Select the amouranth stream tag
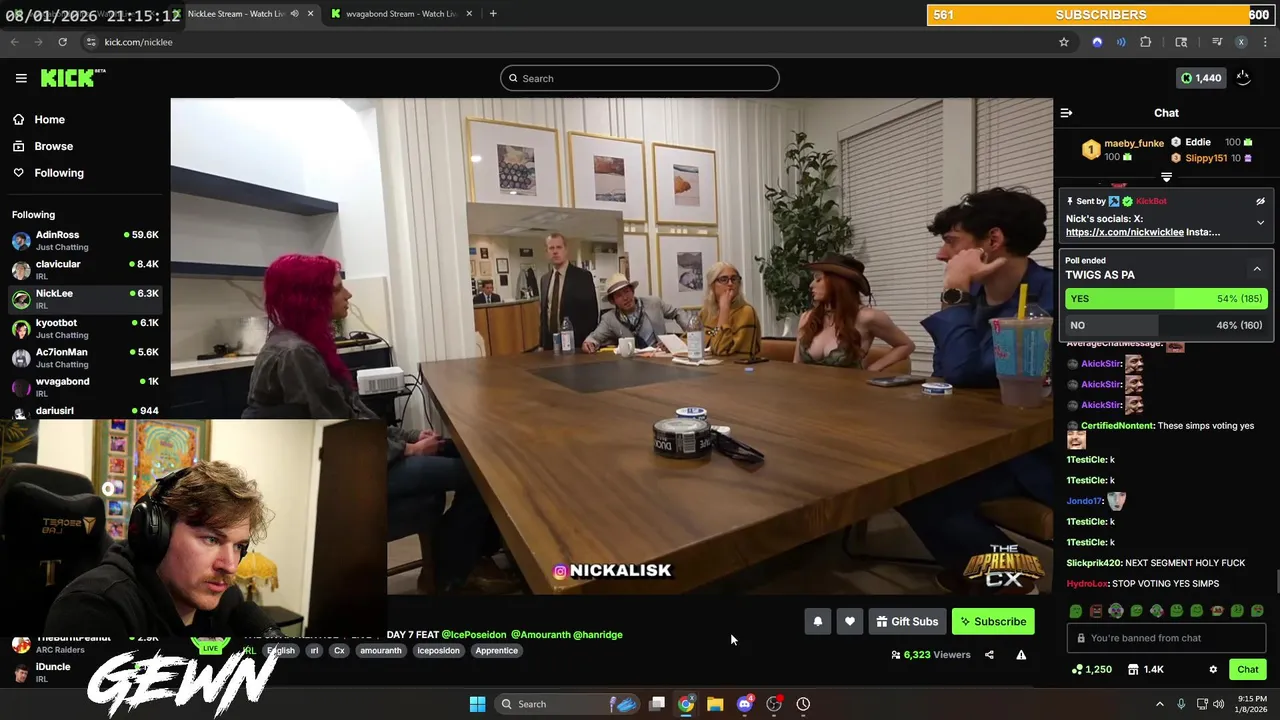 pyautogui.click(x=381, y=651)
